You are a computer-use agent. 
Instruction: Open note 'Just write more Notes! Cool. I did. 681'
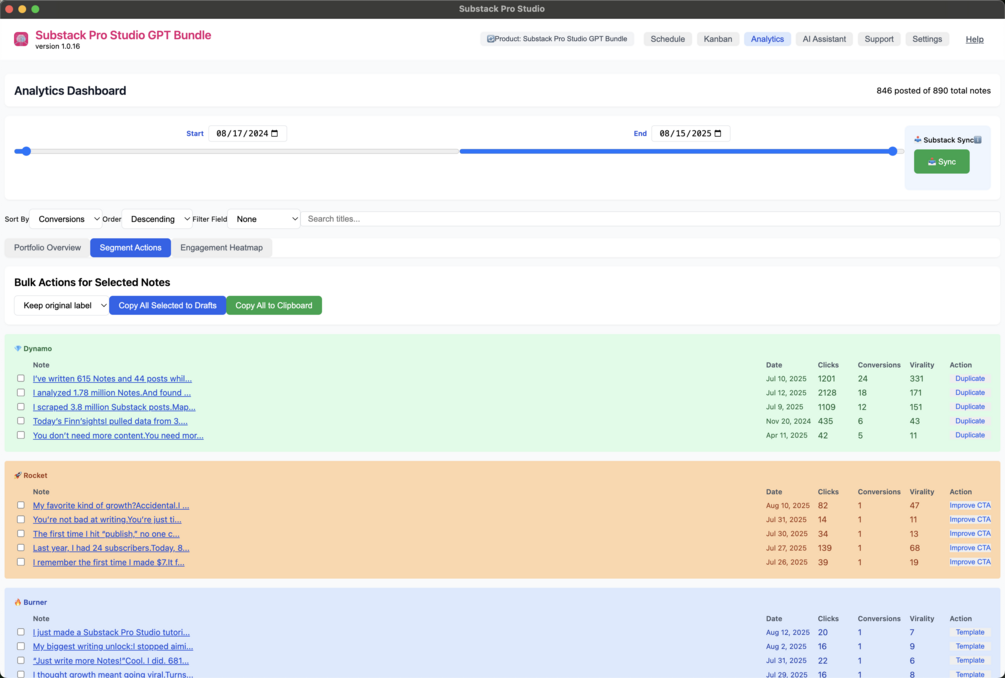pos(110,661)
